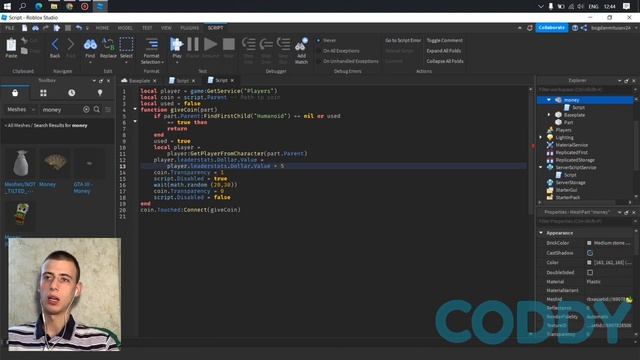Open Marketplace tab in Toolbox

(15, 93)
